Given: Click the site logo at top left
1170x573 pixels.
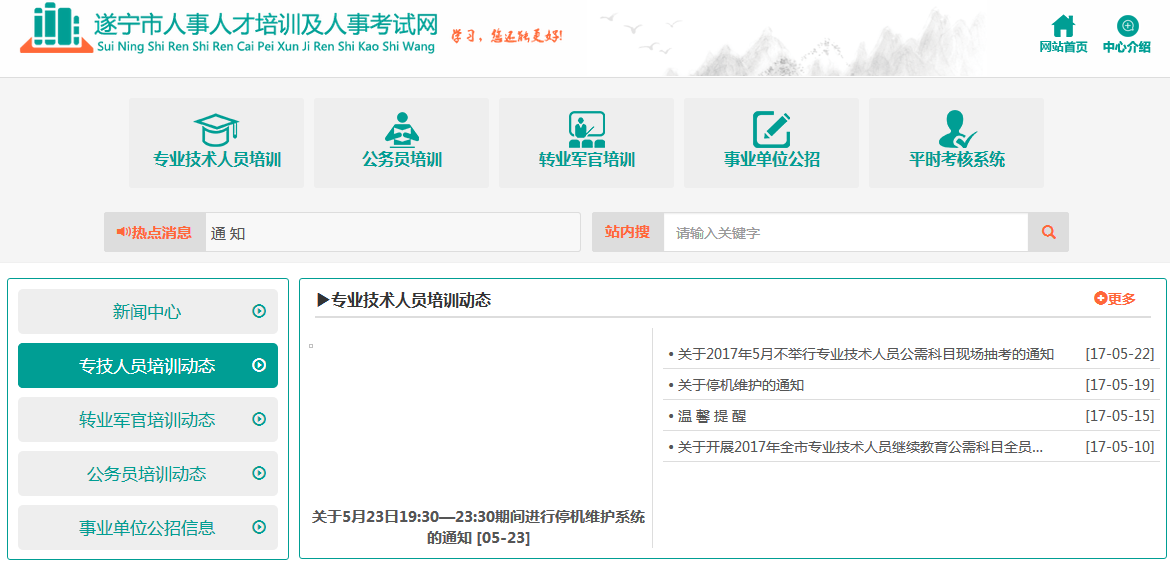Looking at the screenshot, I should (x=56, y=28).
